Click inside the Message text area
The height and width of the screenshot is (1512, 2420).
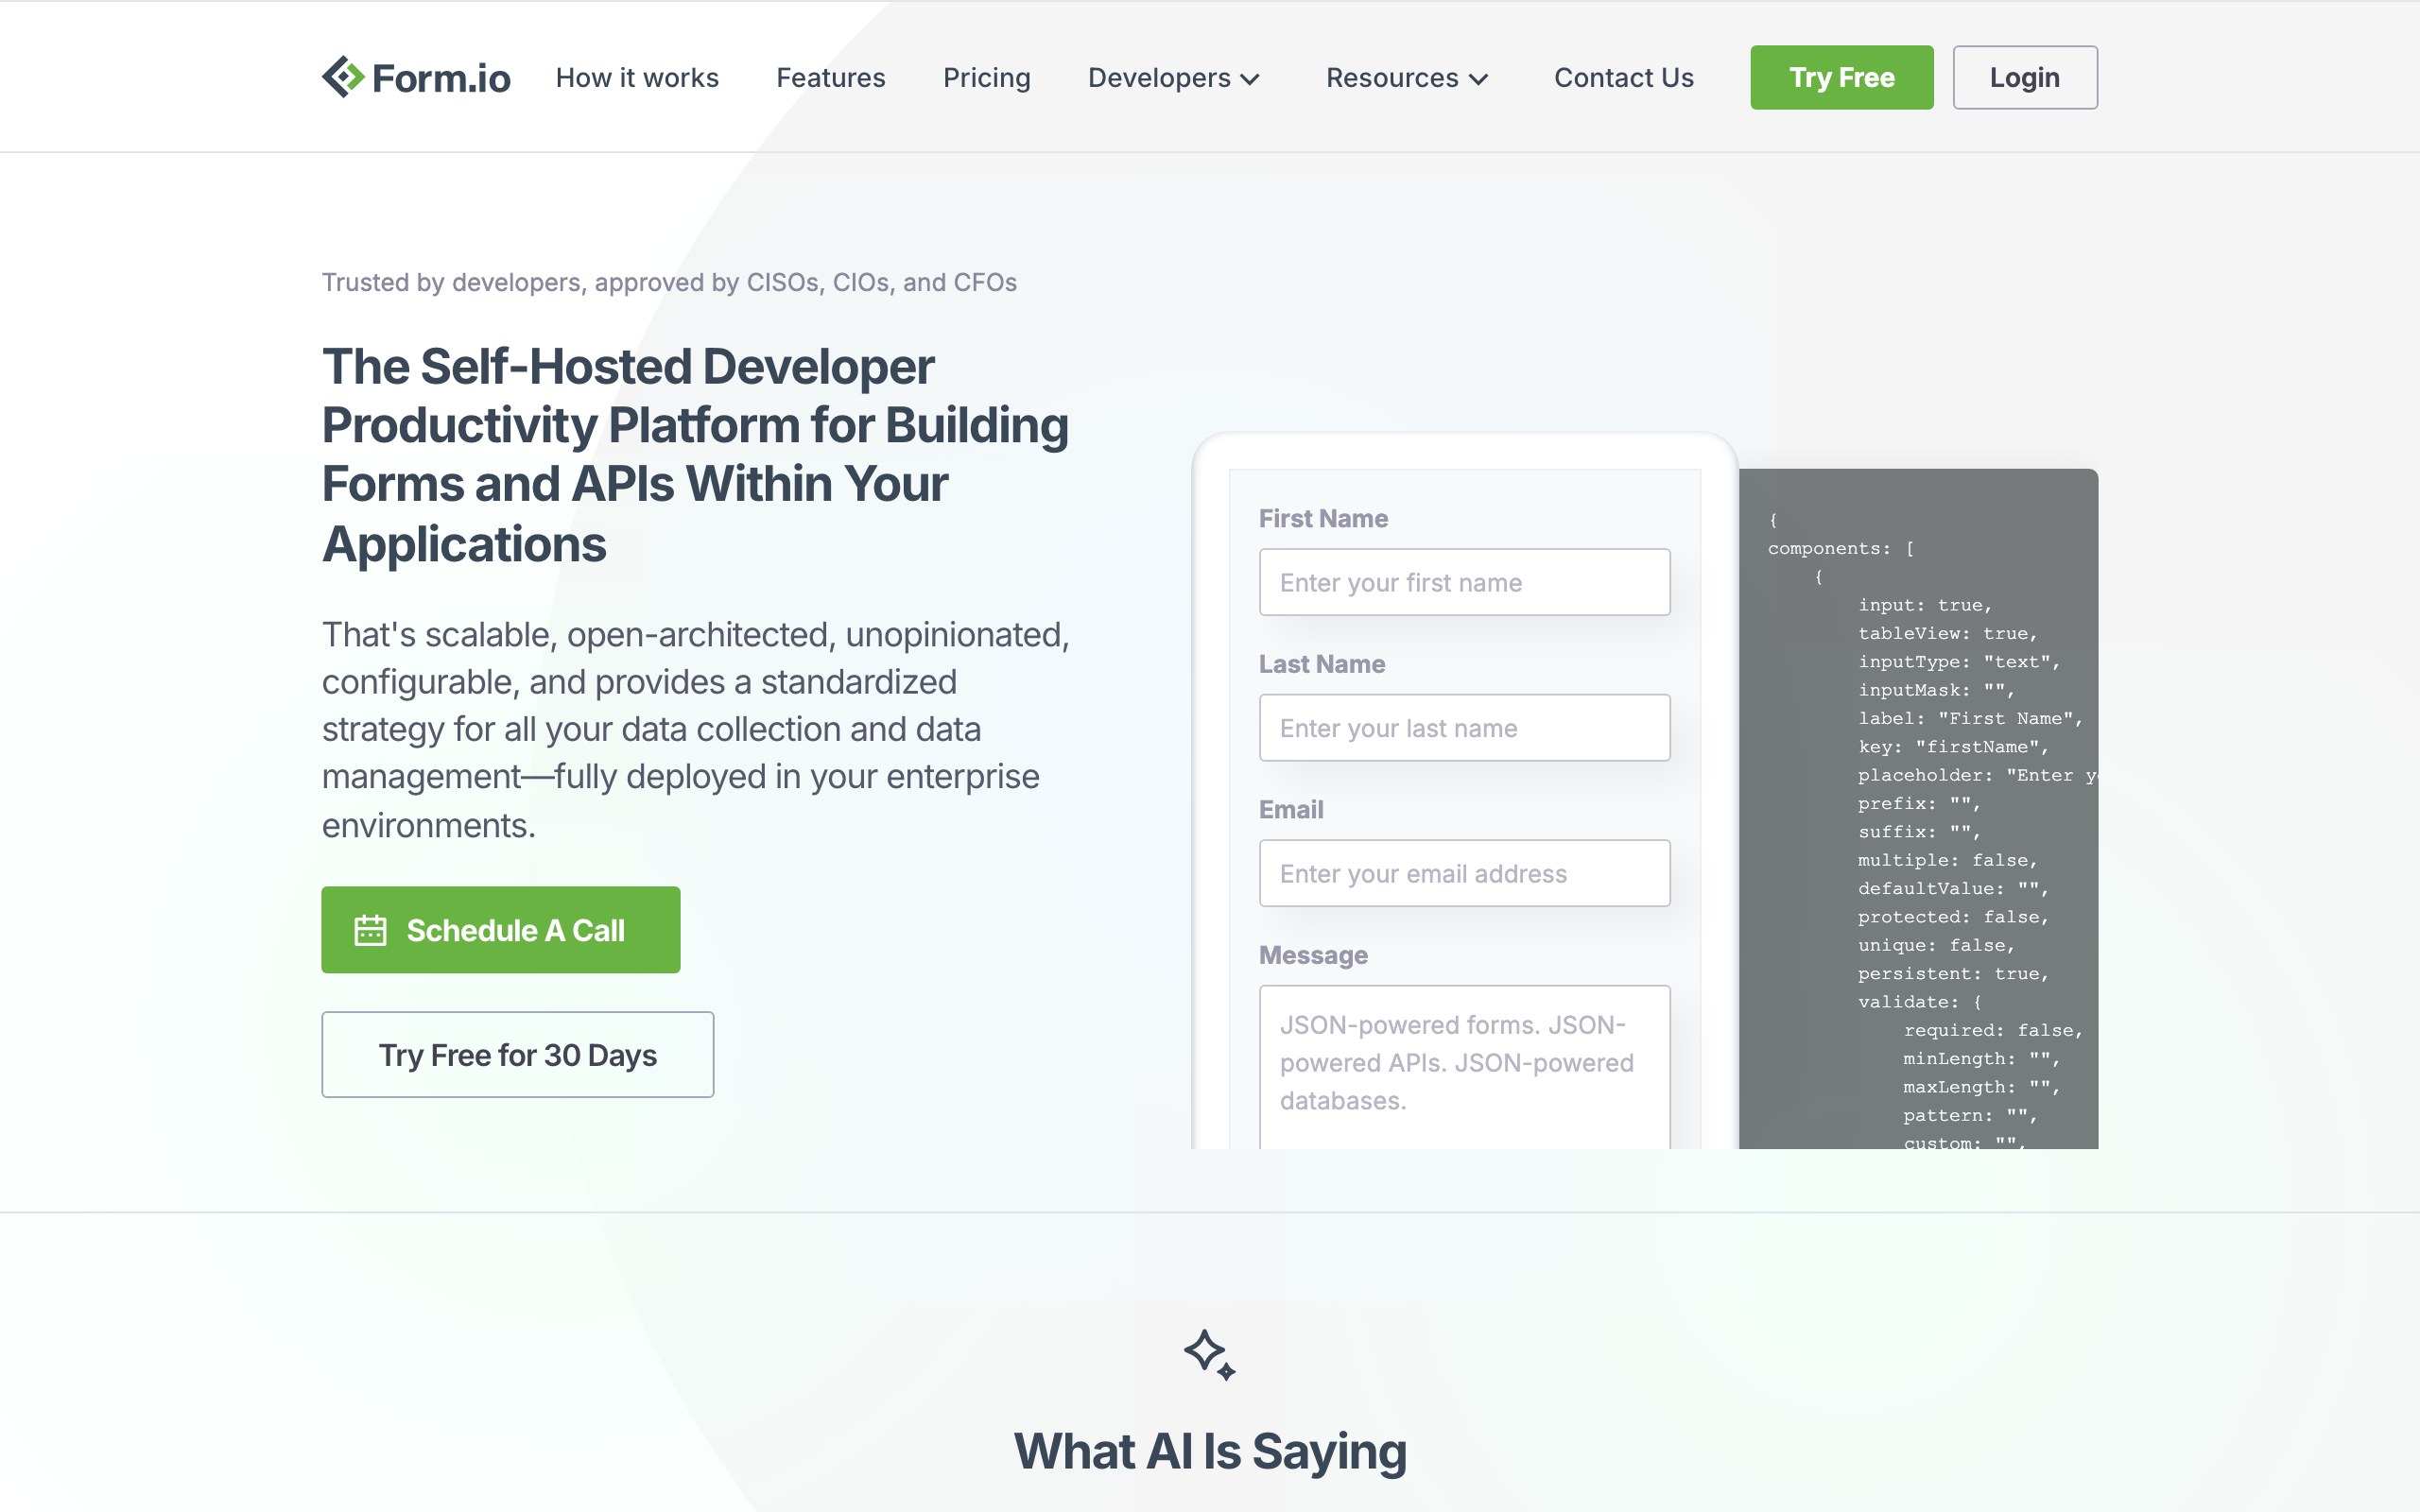tap(1464, 1065)
